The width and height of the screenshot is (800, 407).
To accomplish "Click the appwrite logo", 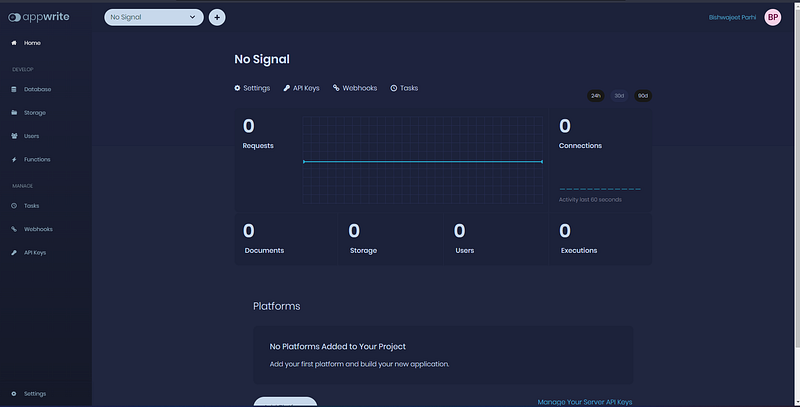I will pyautogui.click(x=39, y=17).
